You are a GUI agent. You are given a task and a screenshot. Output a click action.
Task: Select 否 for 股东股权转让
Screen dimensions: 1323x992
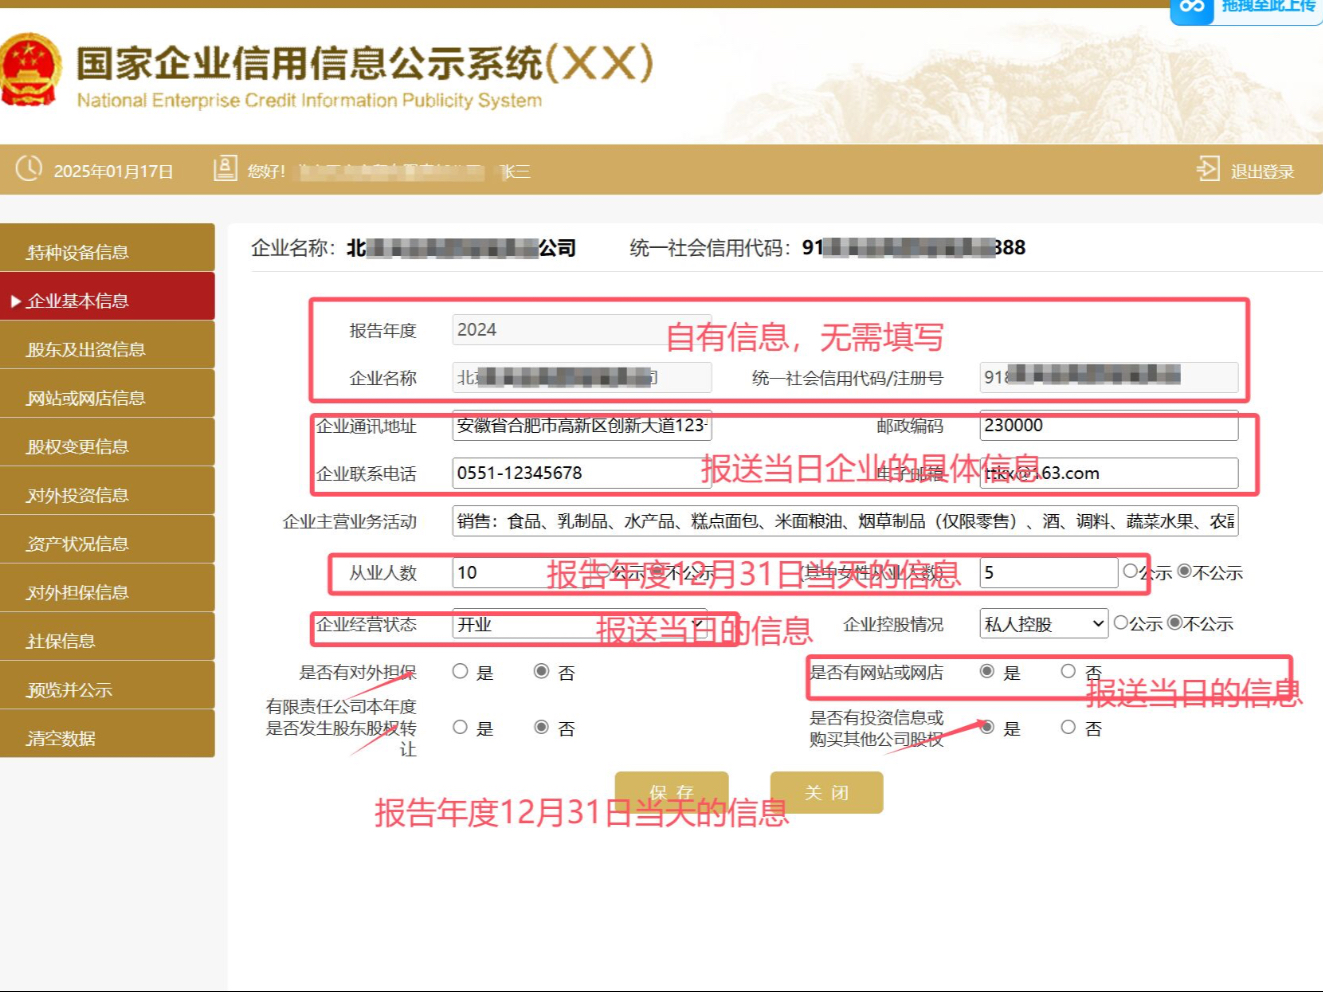click(541, 727)
